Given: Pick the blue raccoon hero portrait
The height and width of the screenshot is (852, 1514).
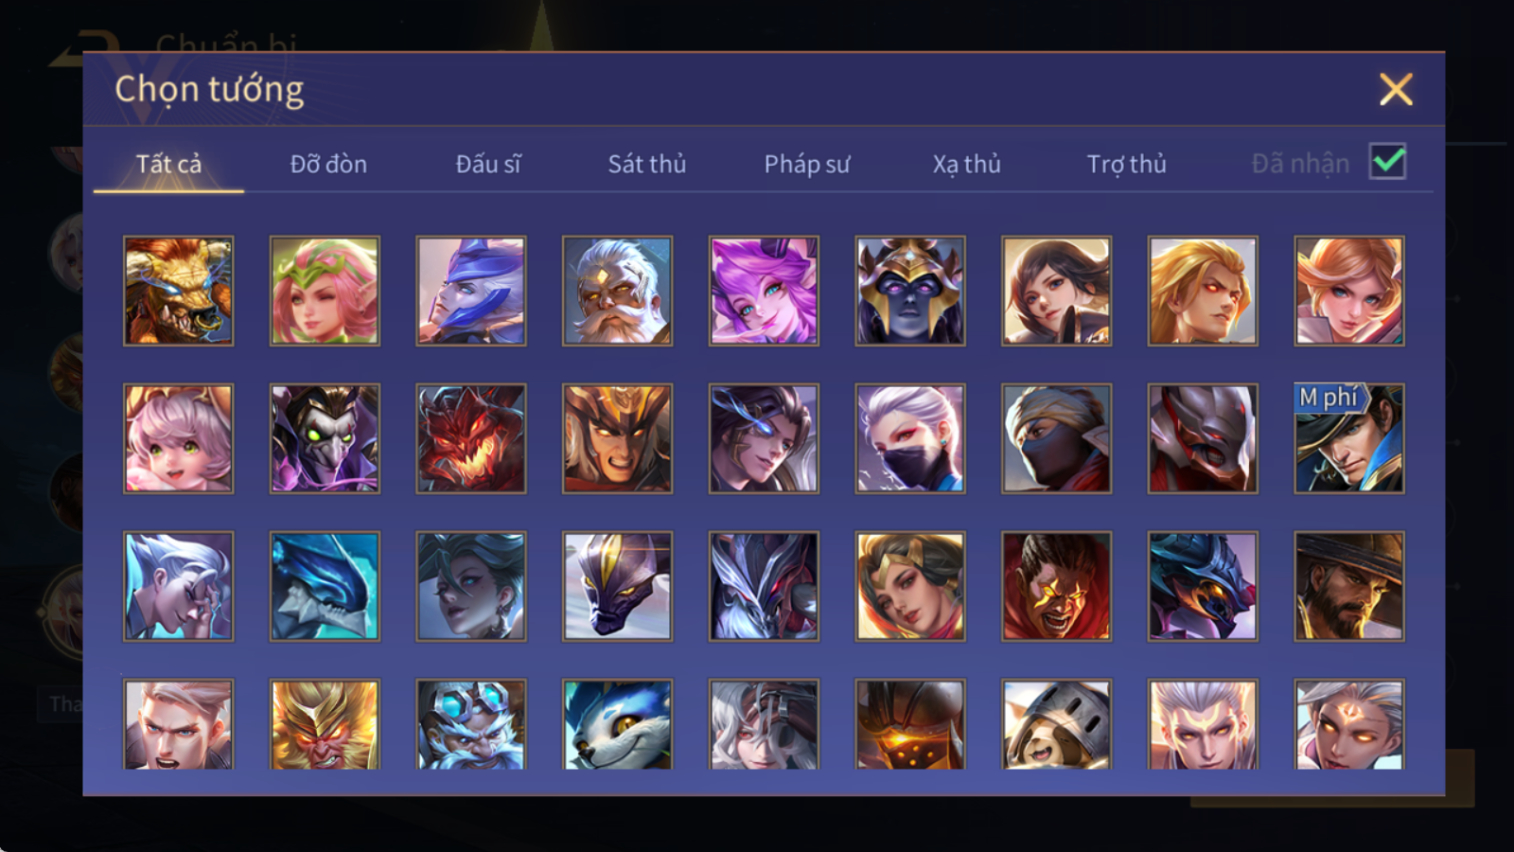Looking at the screenshot, I should 617,724.
